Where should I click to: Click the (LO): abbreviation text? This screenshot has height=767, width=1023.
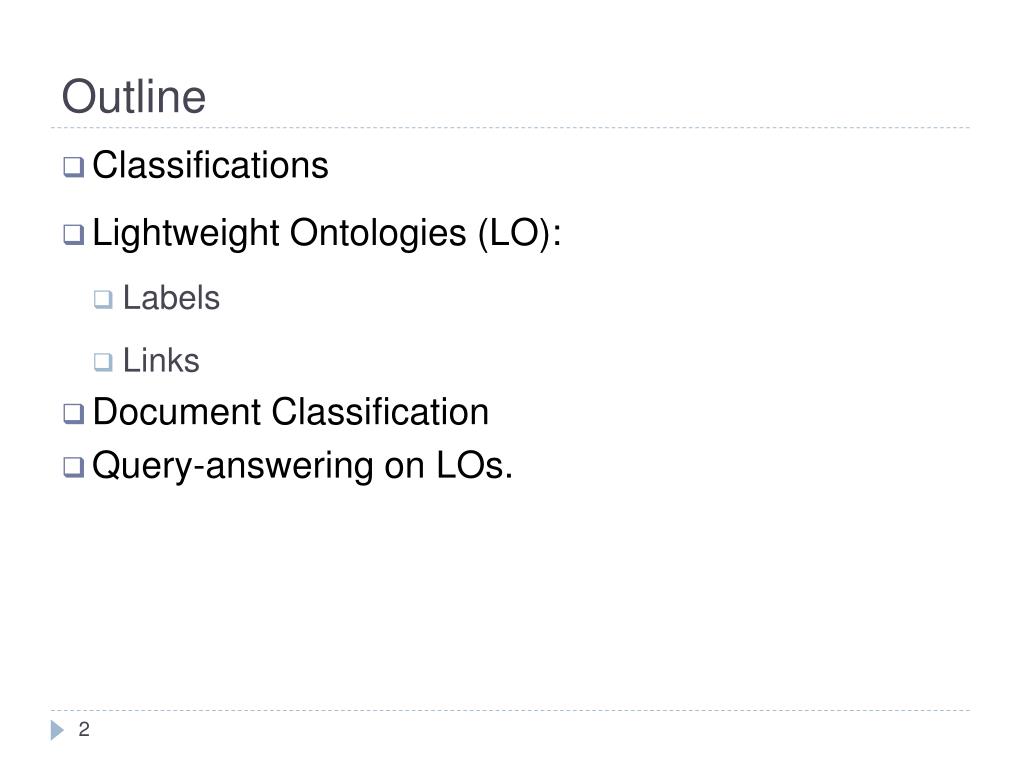(x=519, y=233)
